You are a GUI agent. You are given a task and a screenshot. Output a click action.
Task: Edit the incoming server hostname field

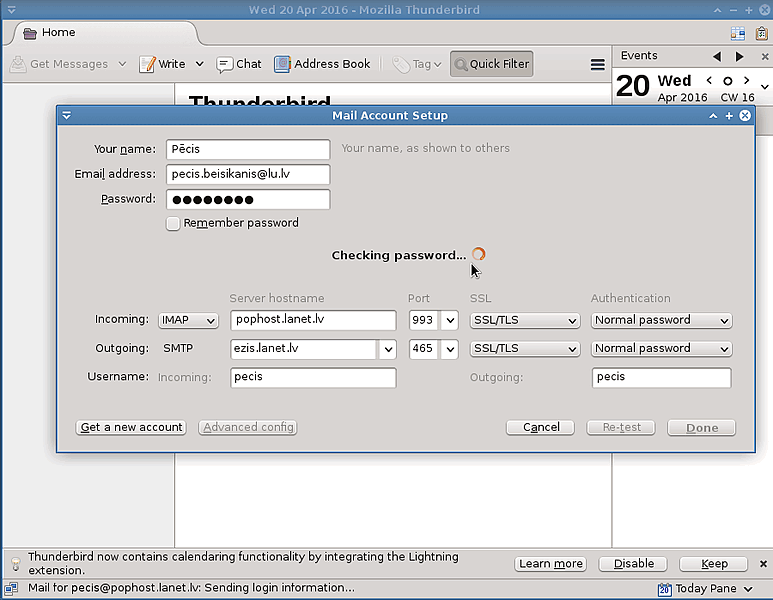point(313,320)
